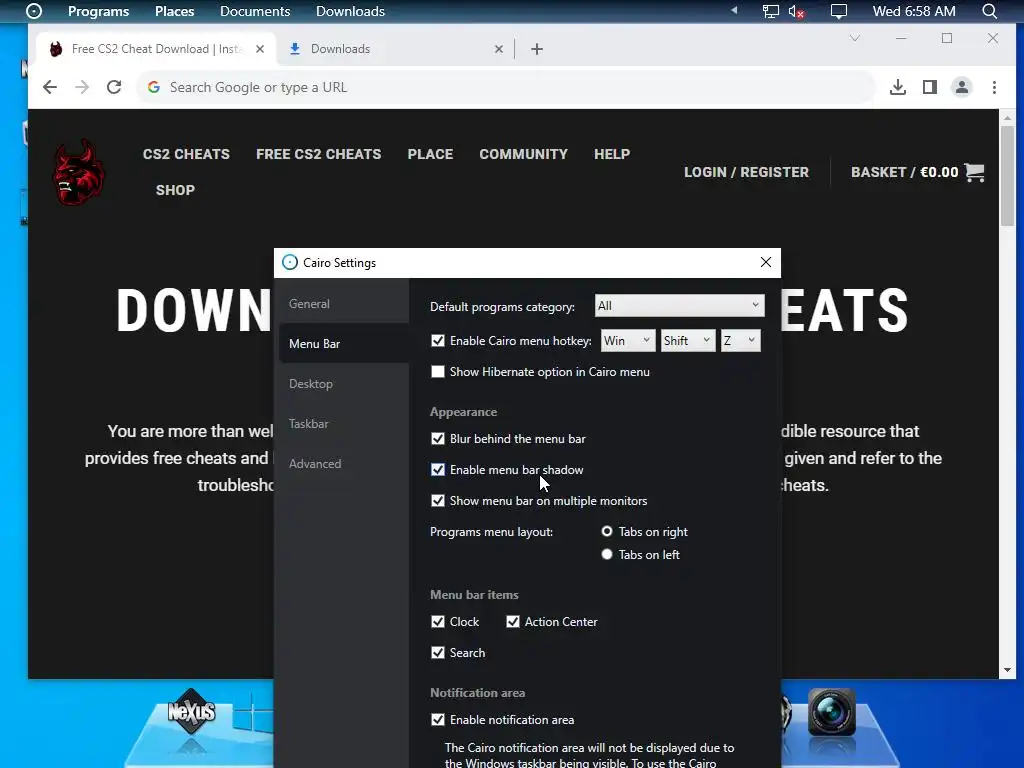This screenshot has width=1024, height=768.
Task: Click the clock showing Wed 6:58 AM
Action: (x=914, y=11)
